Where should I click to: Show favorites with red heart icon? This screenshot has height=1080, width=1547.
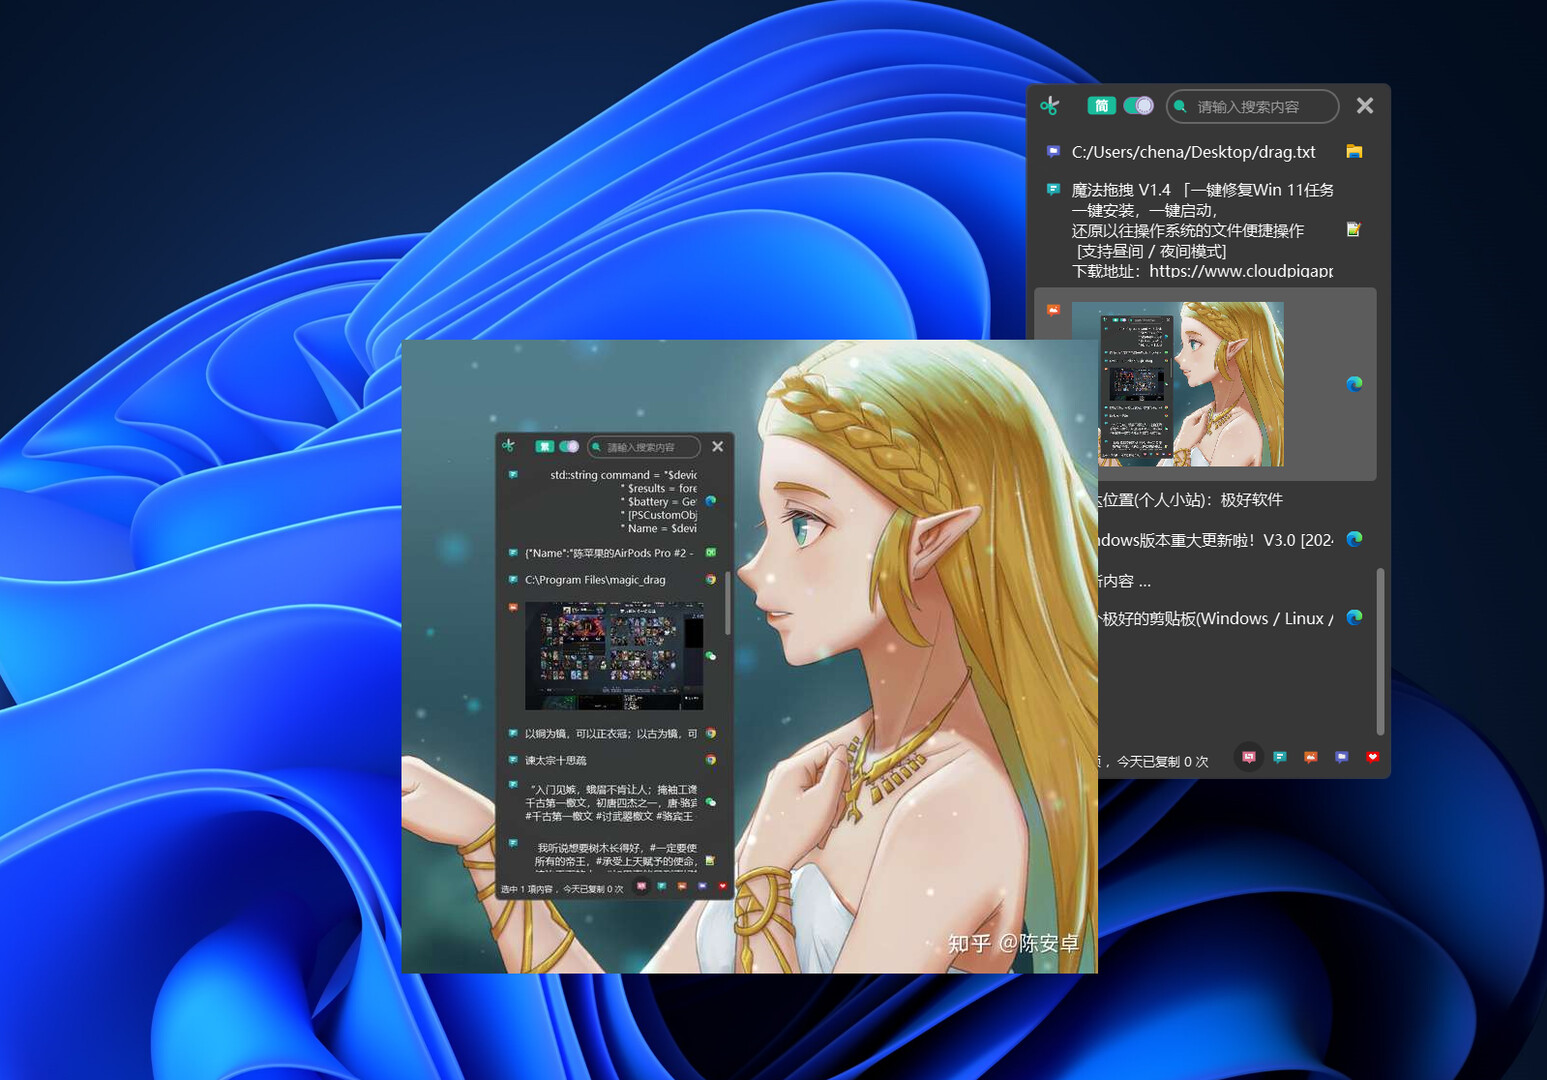pos(1372,757)
